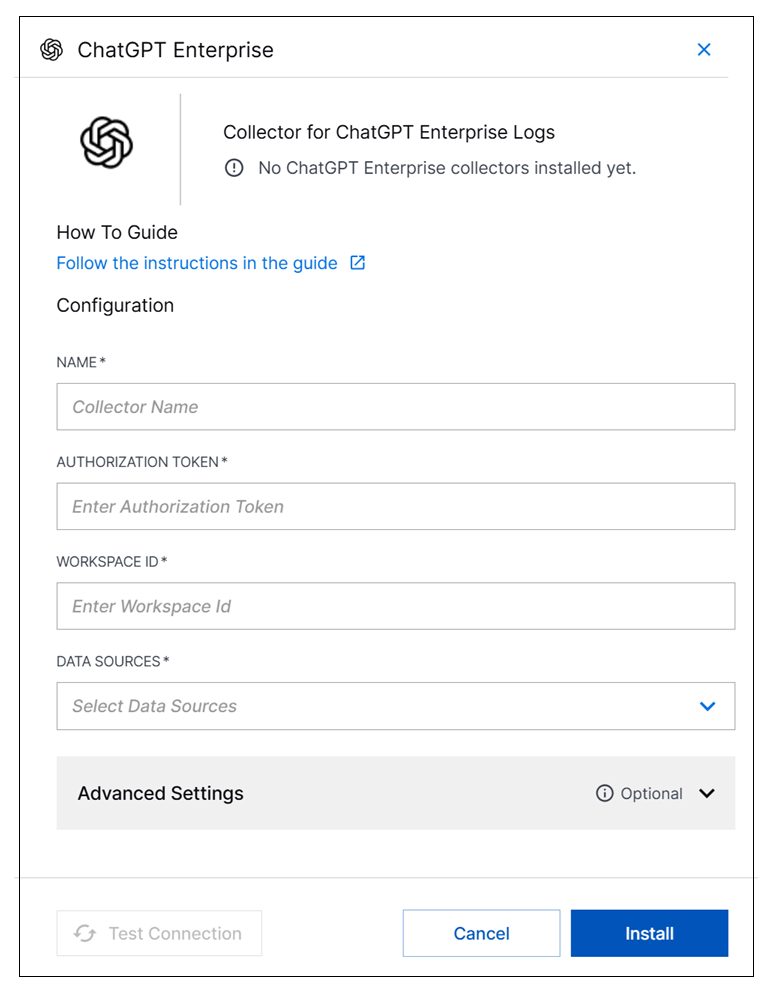
Task: Click the blue chevron in Data Sources
Action: (x=708, y=706)
